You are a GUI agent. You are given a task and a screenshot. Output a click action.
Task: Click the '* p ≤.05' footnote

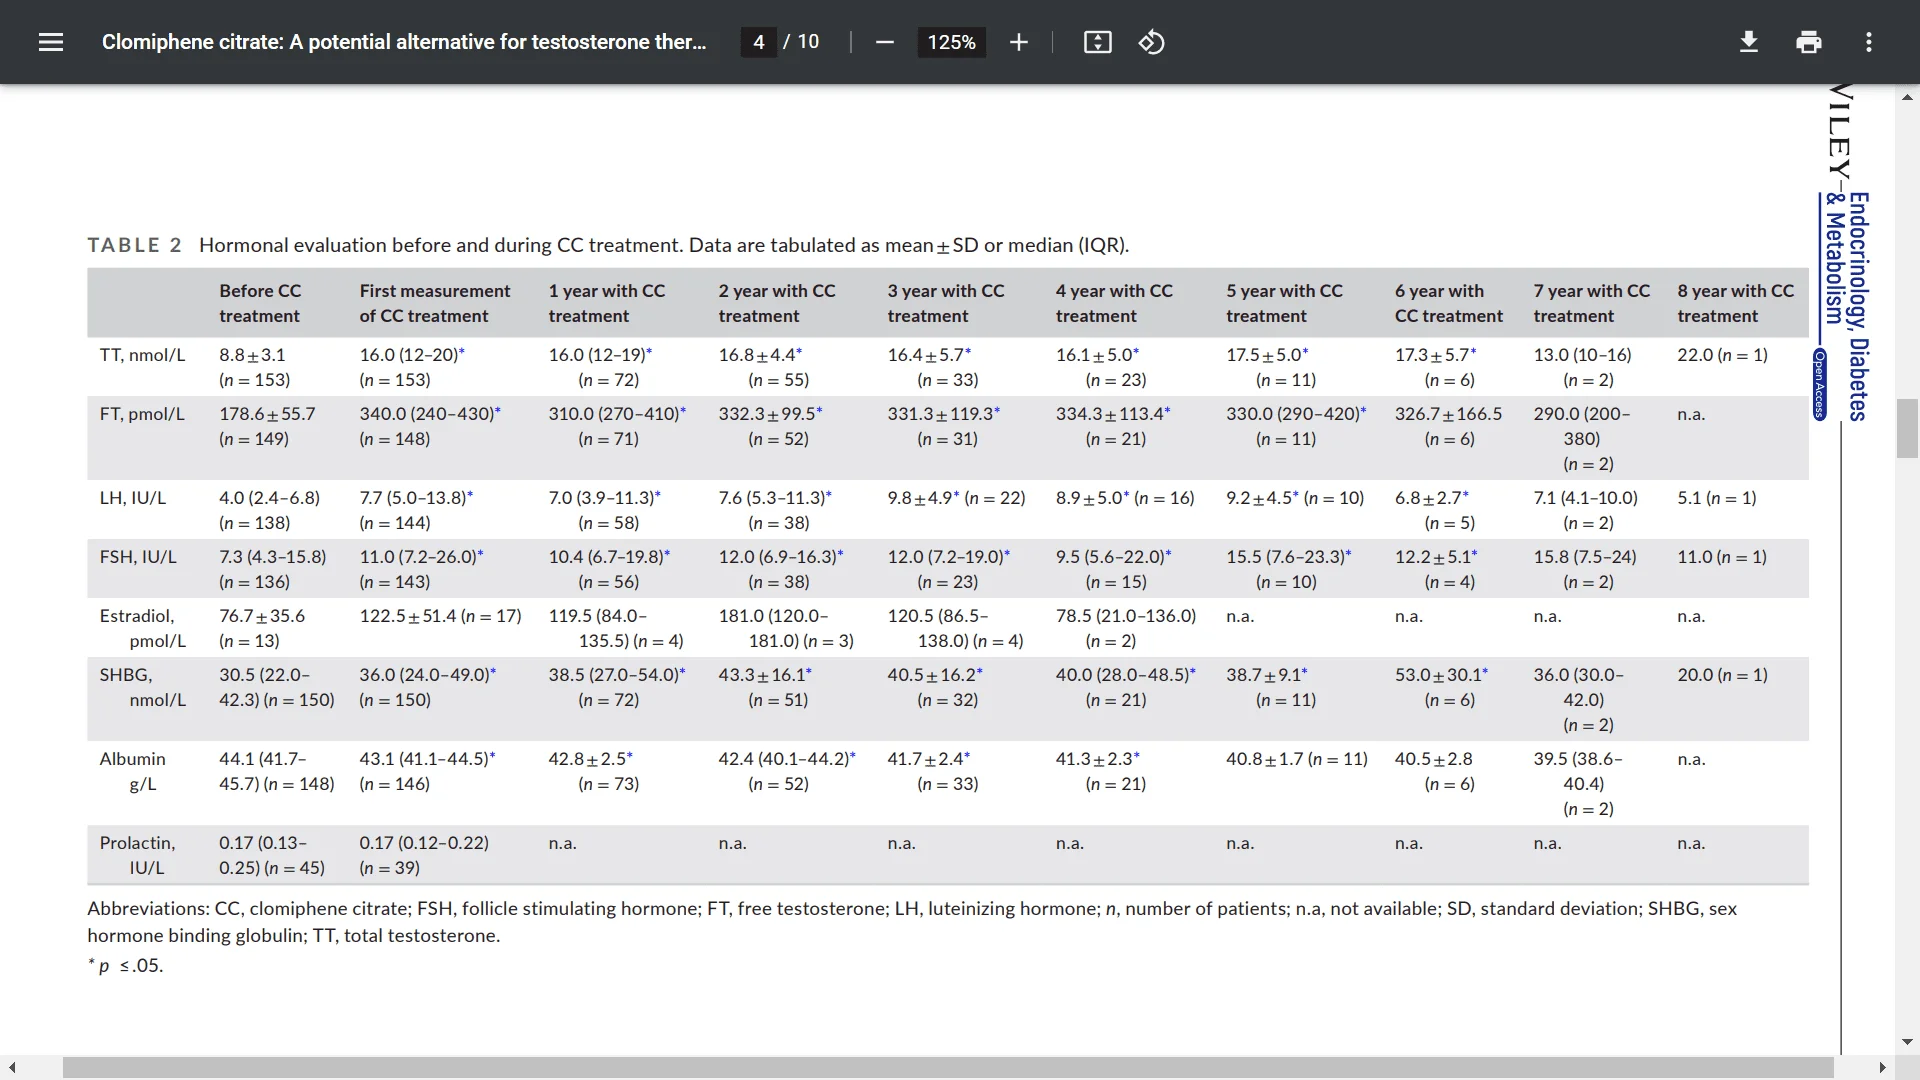tap(125, 966)
